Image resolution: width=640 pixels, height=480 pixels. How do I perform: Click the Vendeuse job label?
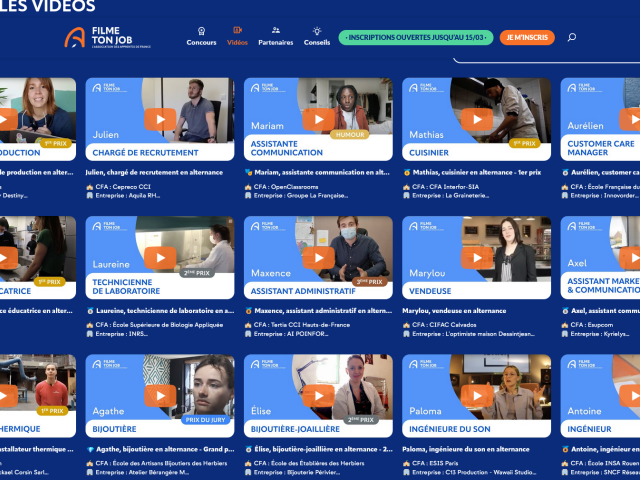tap(430, 291)
